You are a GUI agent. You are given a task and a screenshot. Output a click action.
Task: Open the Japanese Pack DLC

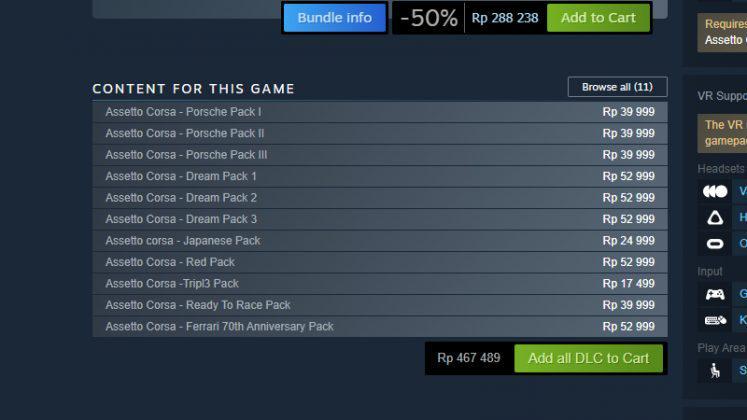point(380,240)
